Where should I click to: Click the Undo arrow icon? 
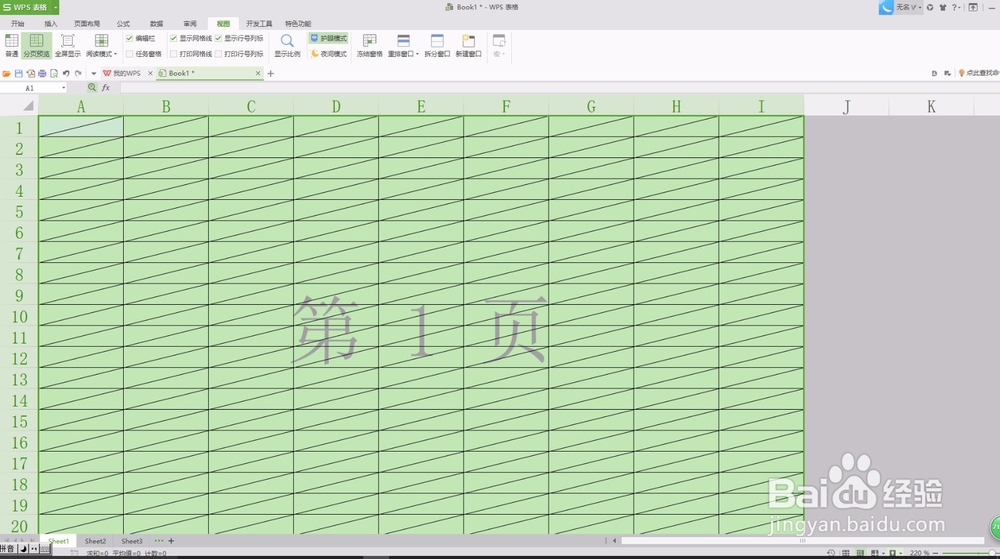[x=66, y=73]
